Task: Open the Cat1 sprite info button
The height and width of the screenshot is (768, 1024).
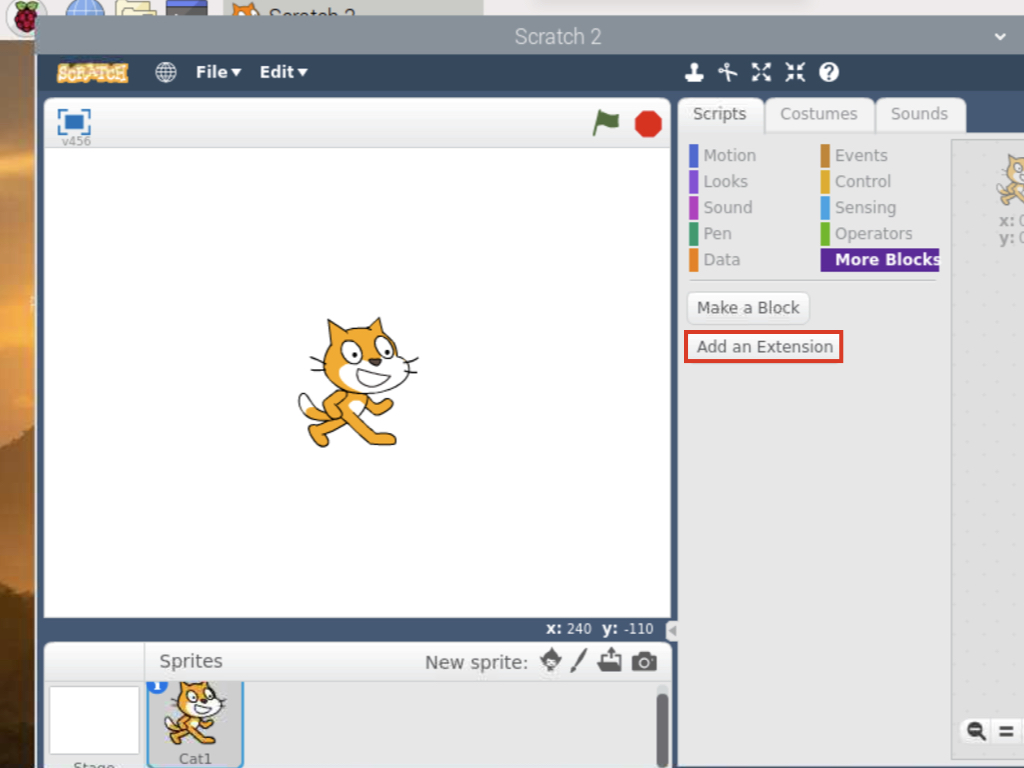Action: point(157,685)
